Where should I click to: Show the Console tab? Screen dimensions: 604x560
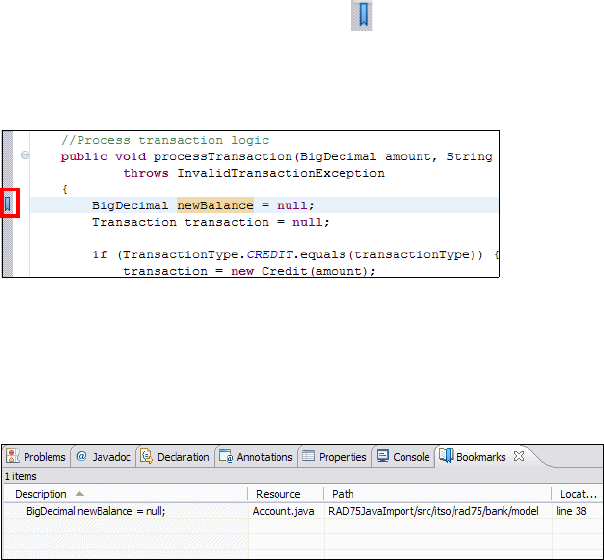click(403, 457)
